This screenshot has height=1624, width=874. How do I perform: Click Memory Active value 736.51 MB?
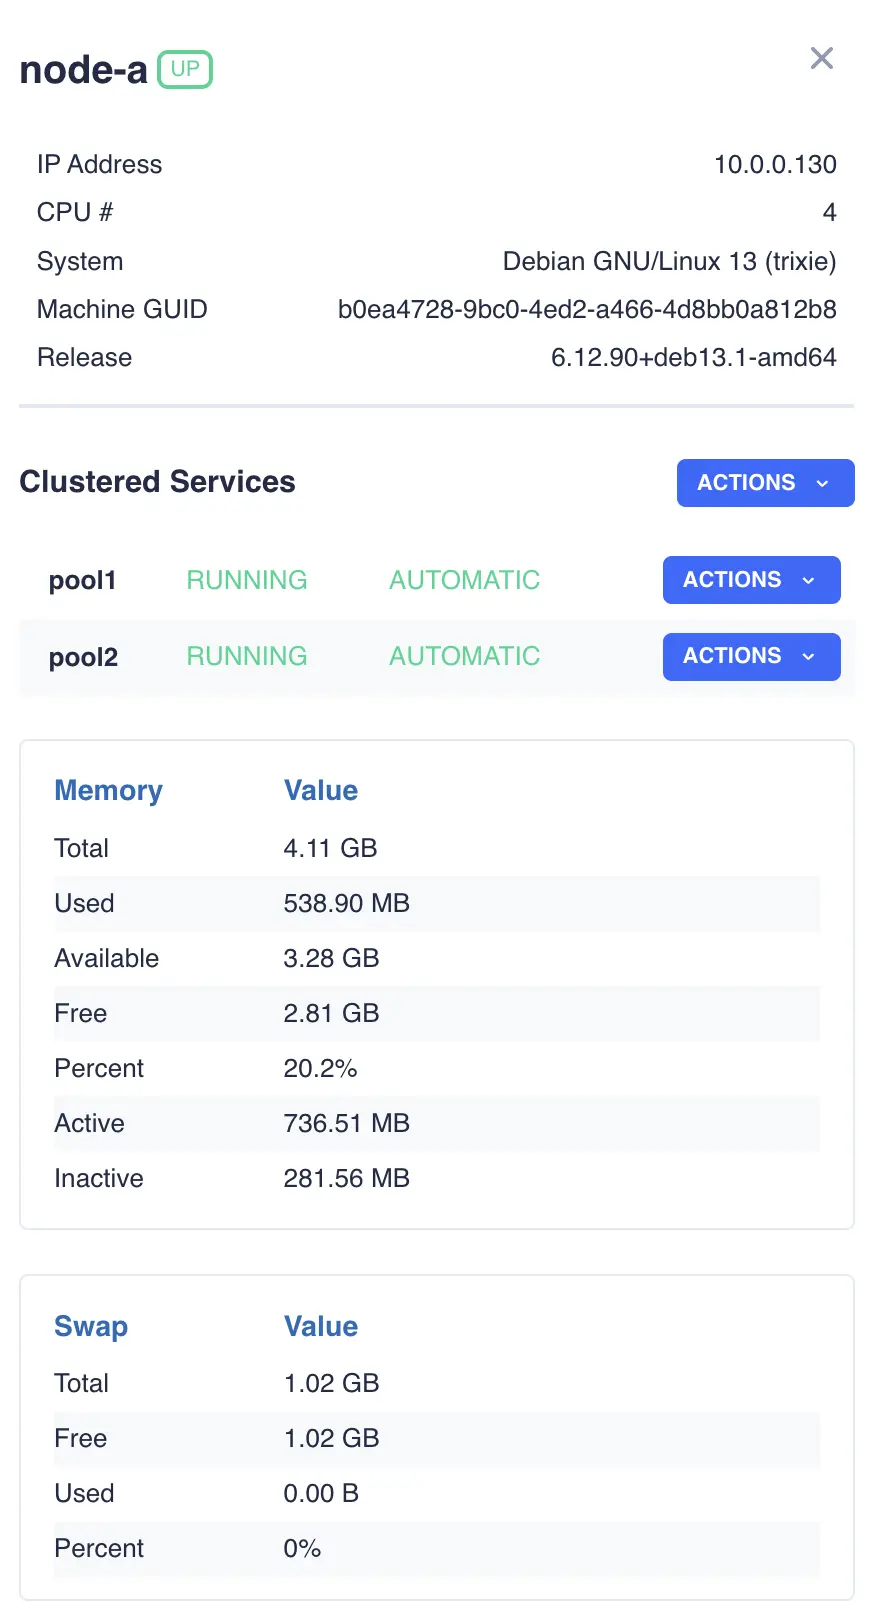point(346,1123)
